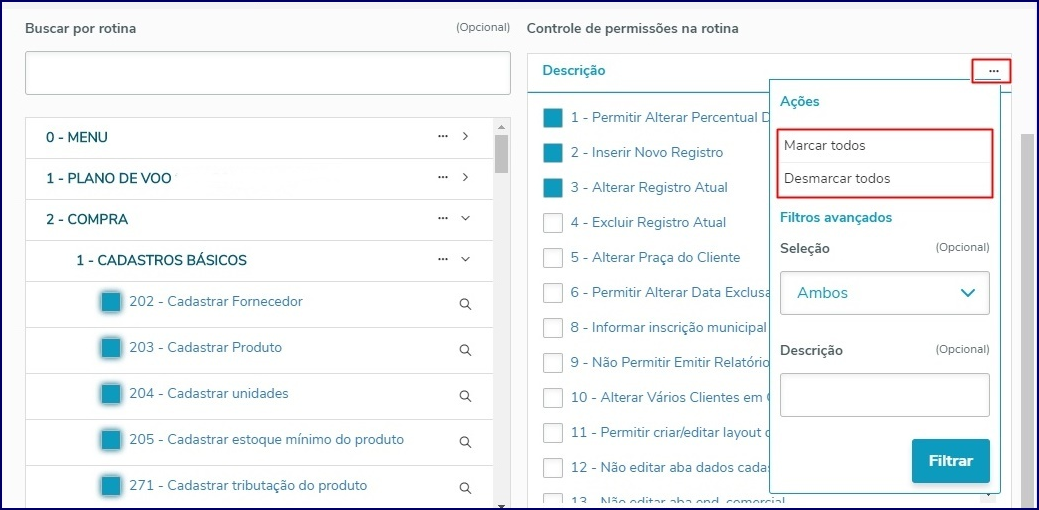The height and width of the screenshot is (510, 1039).
Task: Open the three-dot menu of CADASTROS BÁSICOS
Action: coord(443,259)
